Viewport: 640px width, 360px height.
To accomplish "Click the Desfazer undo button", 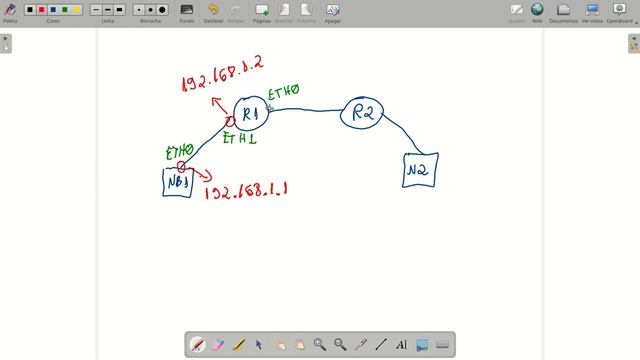I will point(213,12).
